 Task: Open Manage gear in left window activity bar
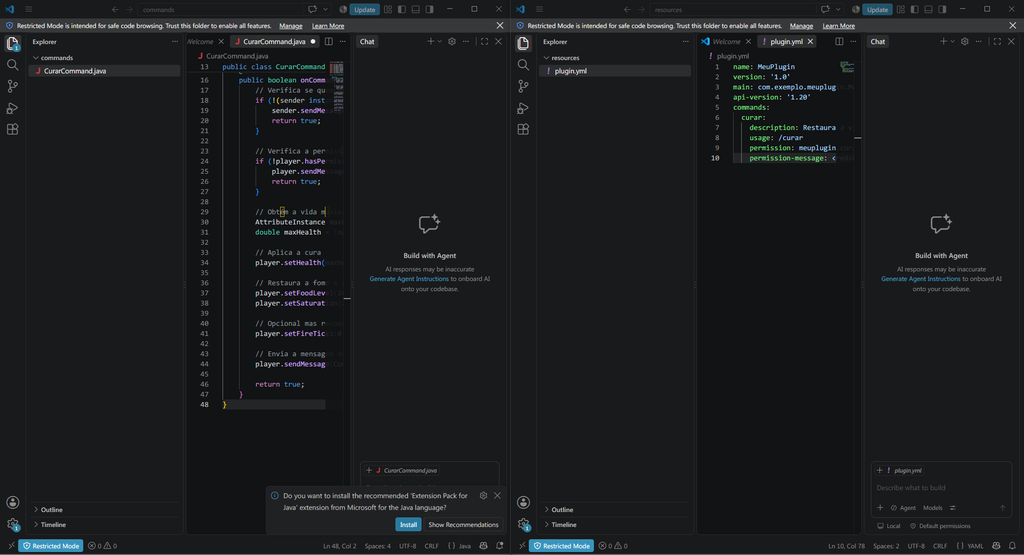point(12,524)
